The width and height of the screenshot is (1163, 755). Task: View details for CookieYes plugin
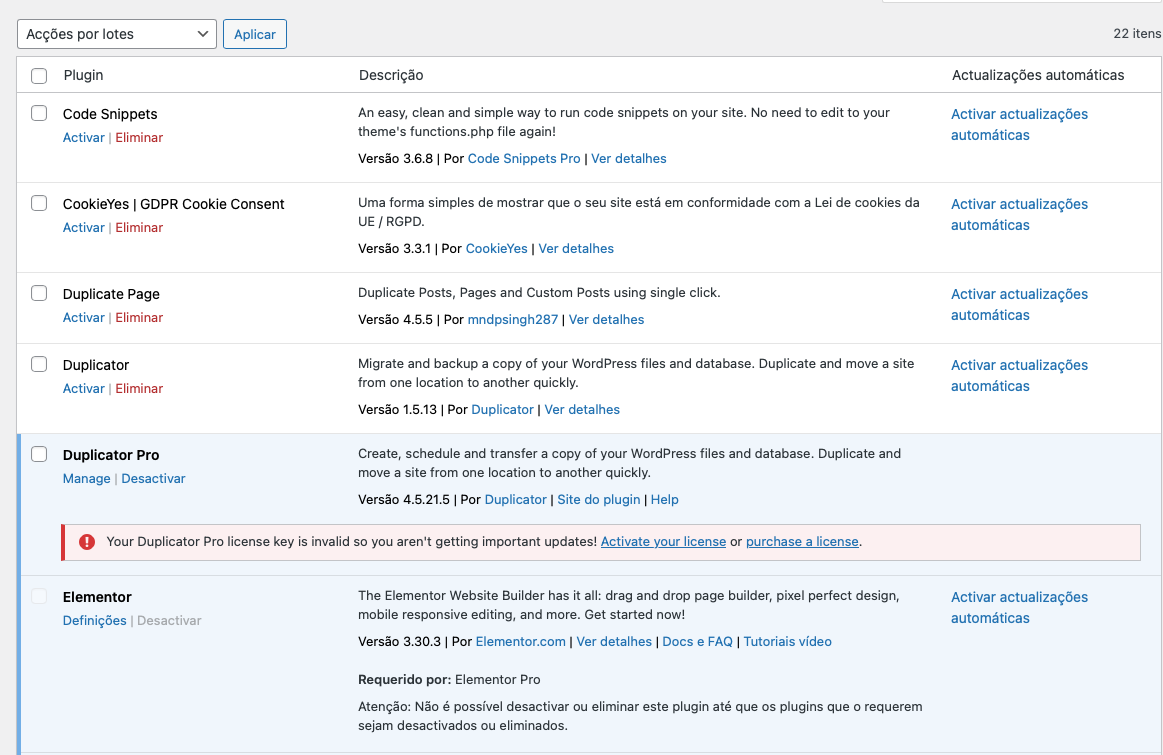pyautogui.click(x=576, y=248)
